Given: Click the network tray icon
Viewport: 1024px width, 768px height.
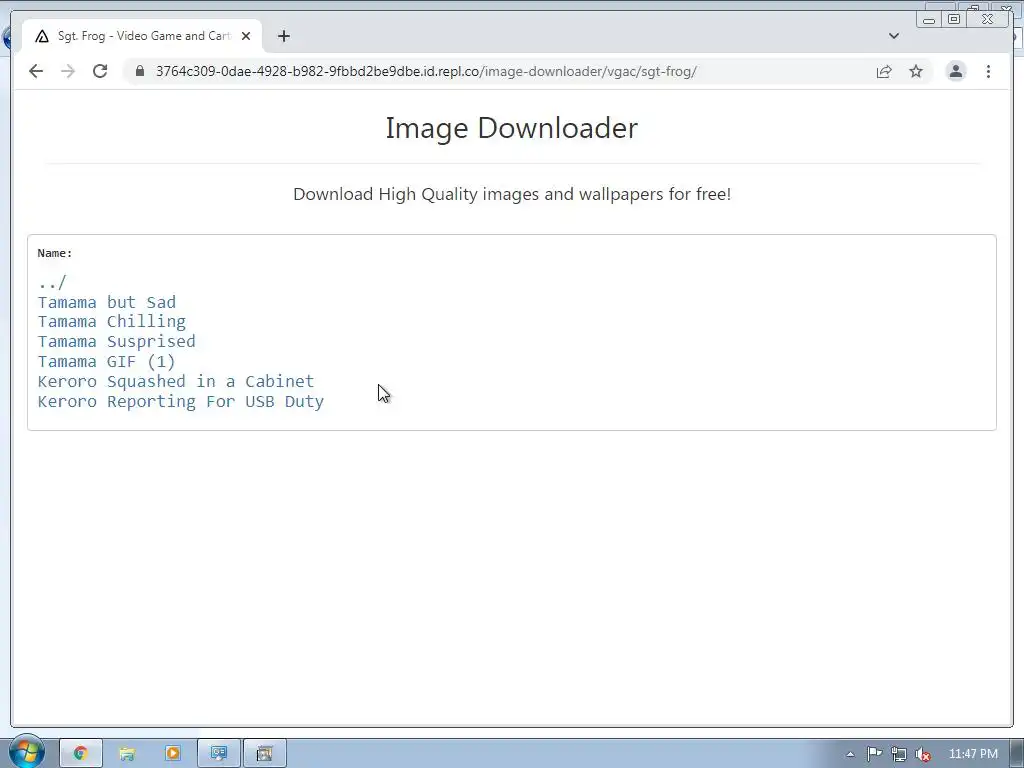Looking at the screenshot, I should tap(899, 754).
